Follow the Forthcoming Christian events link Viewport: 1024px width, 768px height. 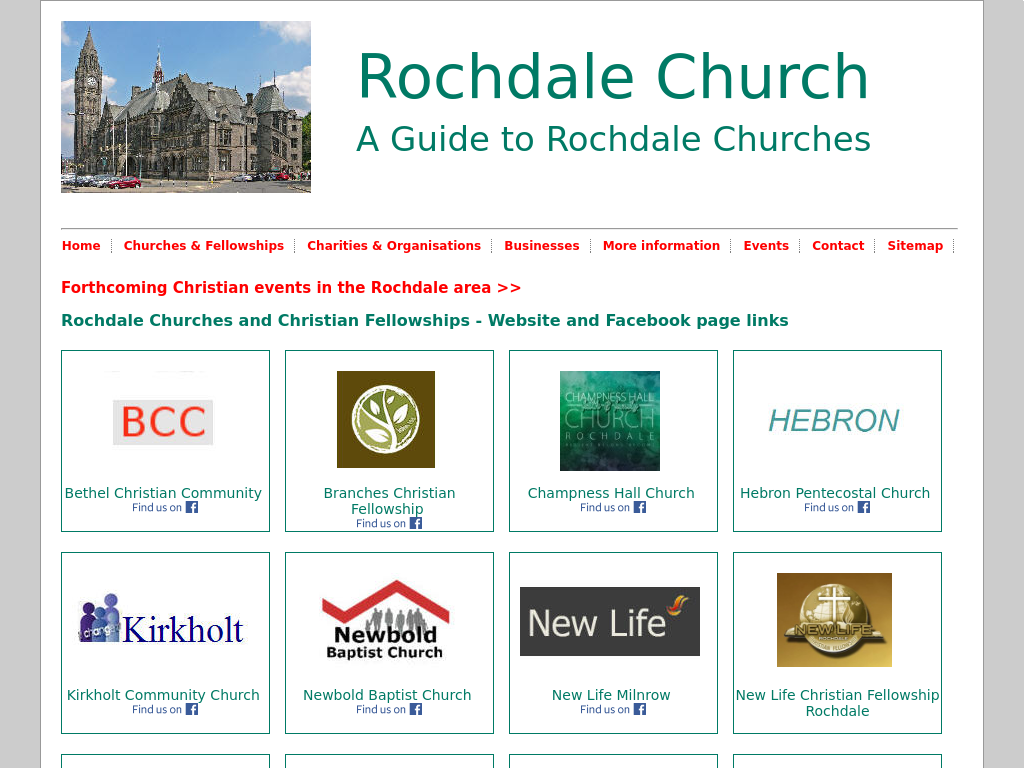pos(291,288)
